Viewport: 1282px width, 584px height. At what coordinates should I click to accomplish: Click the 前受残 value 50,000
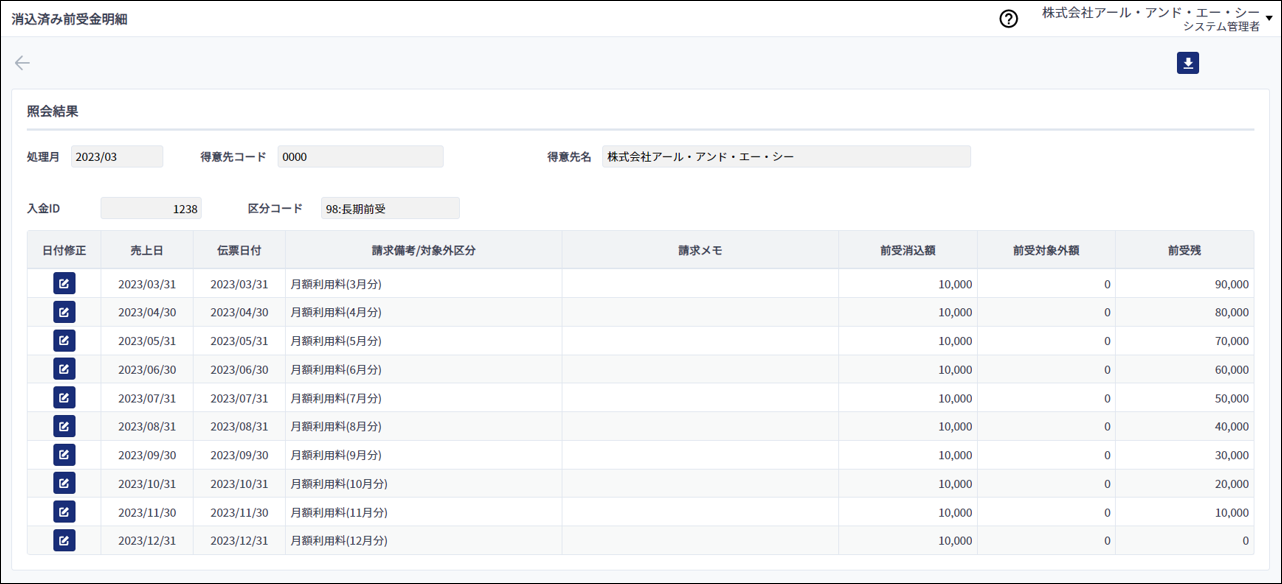coord(1232,398)
